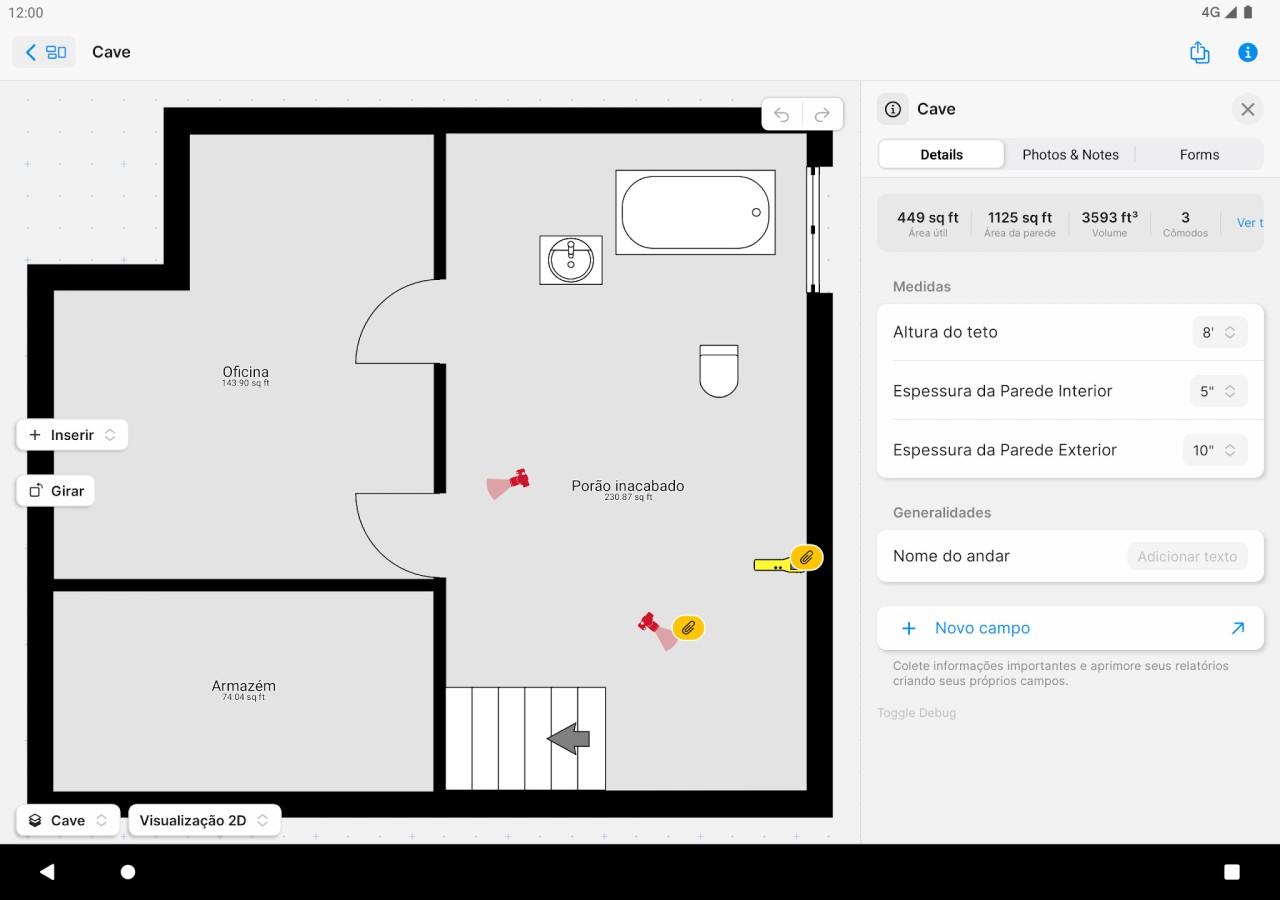This screenshot has width=1280, height=900.
Task: Tap the sink symbol
Action: tap(571, 261)
